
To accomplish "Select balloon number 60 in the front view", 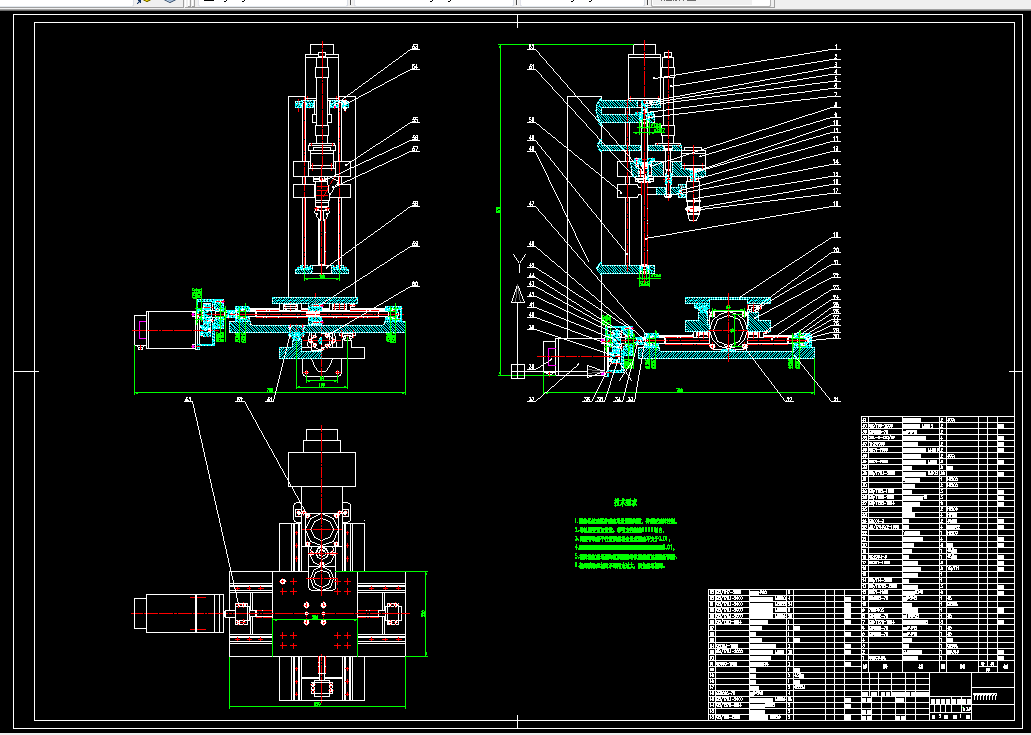I will coord(415,285).
